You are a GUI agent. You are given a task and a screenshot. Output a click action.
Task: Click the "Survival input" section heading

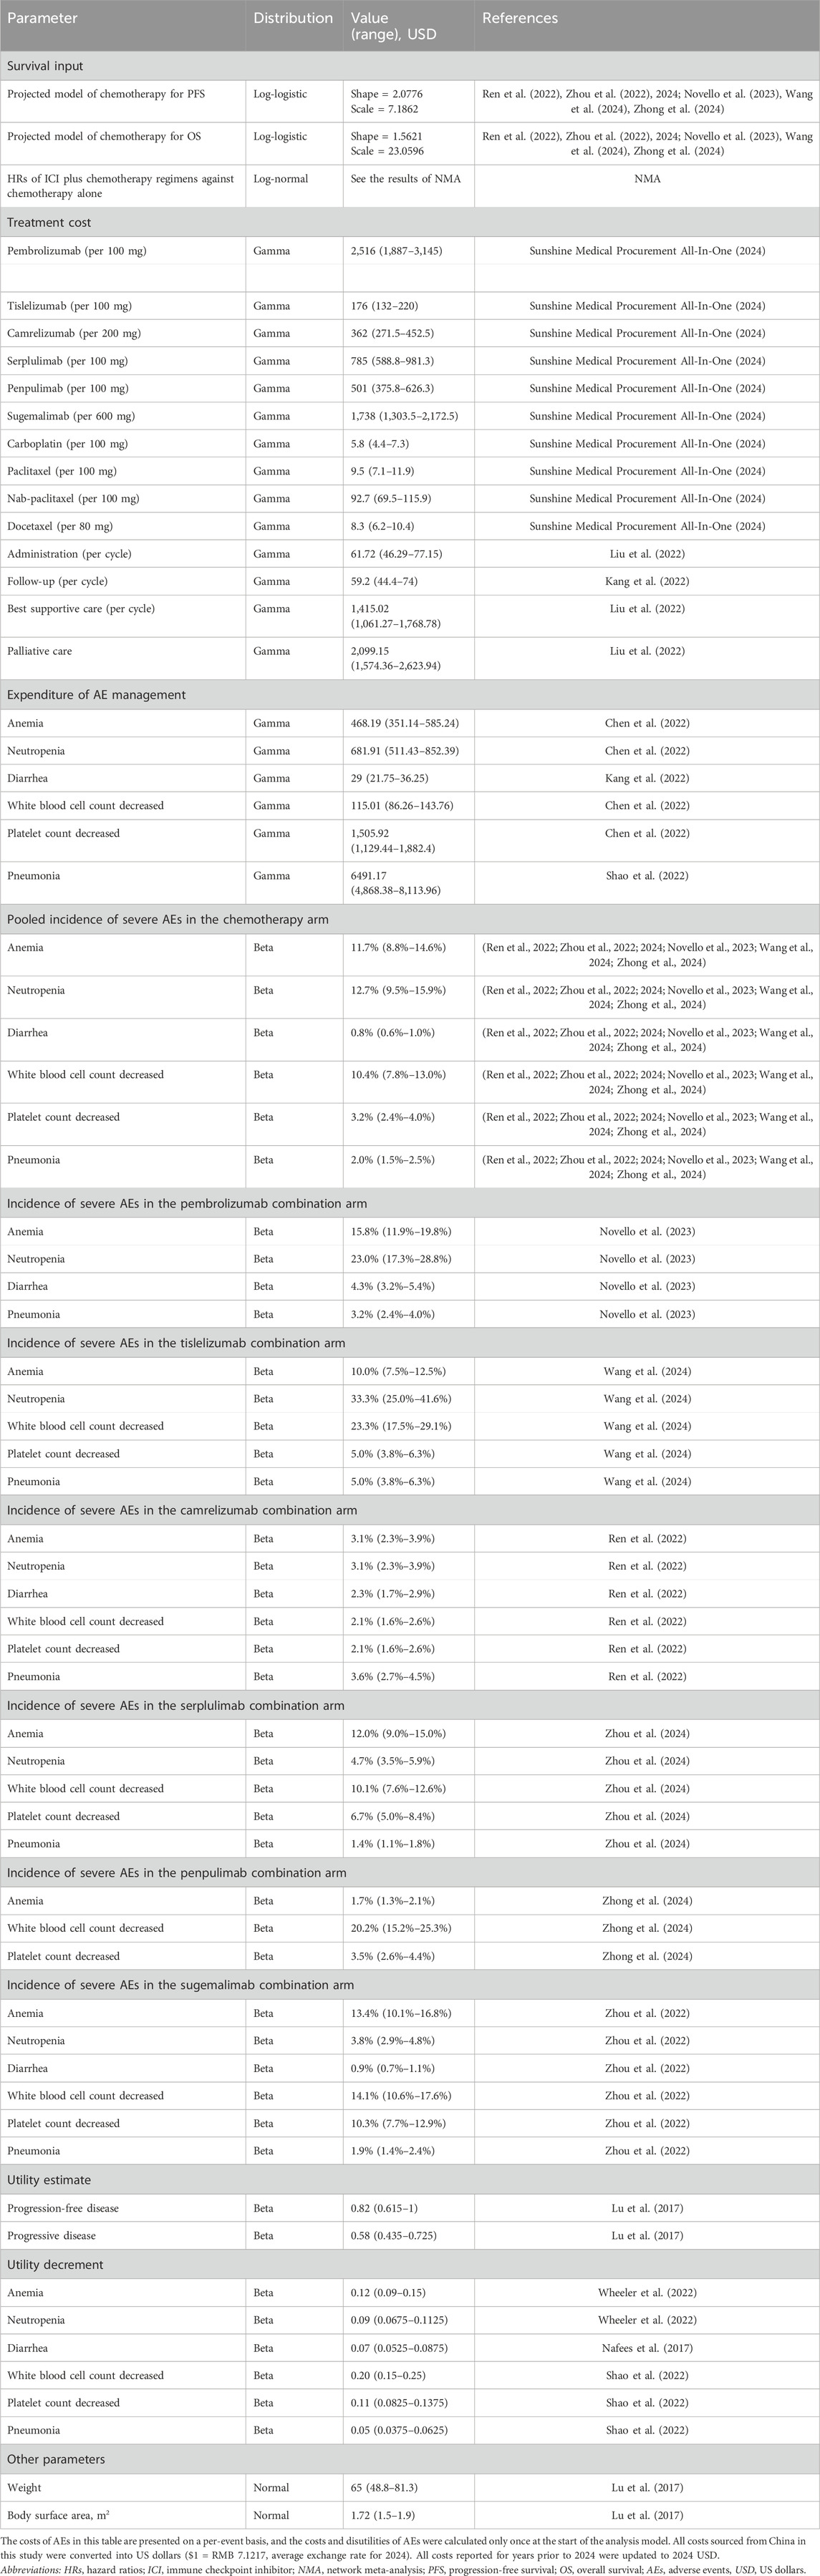(x=45, y=66)
